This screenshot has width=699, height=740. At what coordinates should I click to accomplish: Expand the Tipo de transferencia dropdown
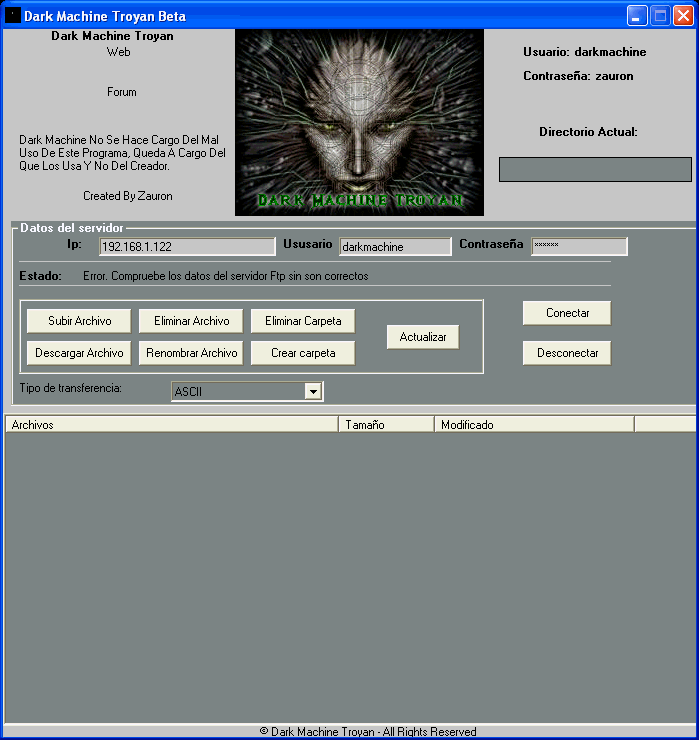(x=313, y=392)
